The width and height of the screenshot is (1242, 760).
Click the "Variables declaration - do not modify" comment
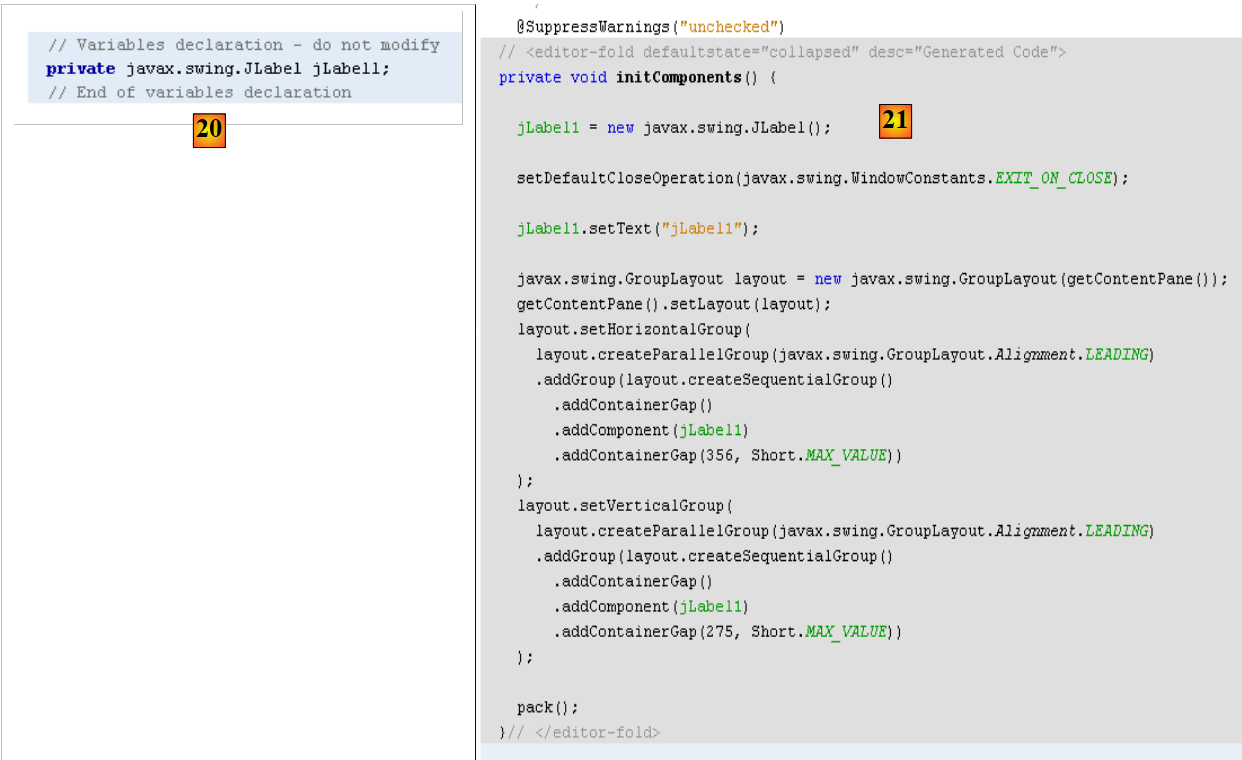pyautogui.click(x=243, y=45)
